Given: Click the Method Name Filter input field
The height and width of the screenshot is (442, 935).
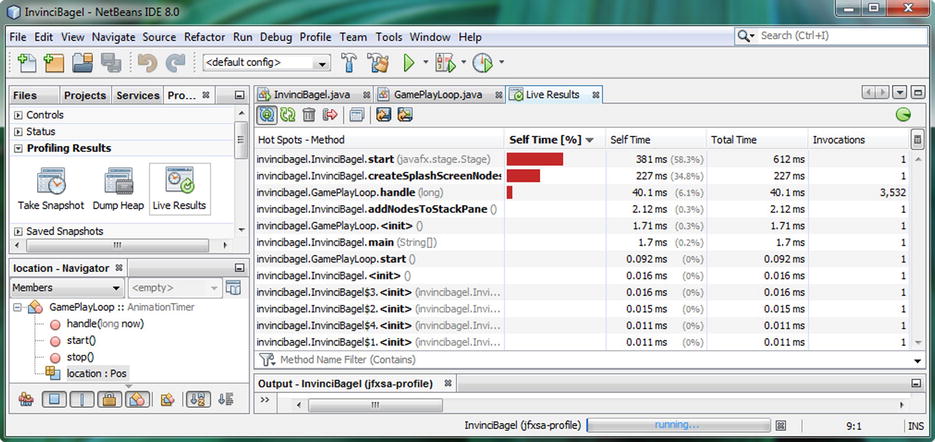Looking at the screenshot, I should 594,360.
